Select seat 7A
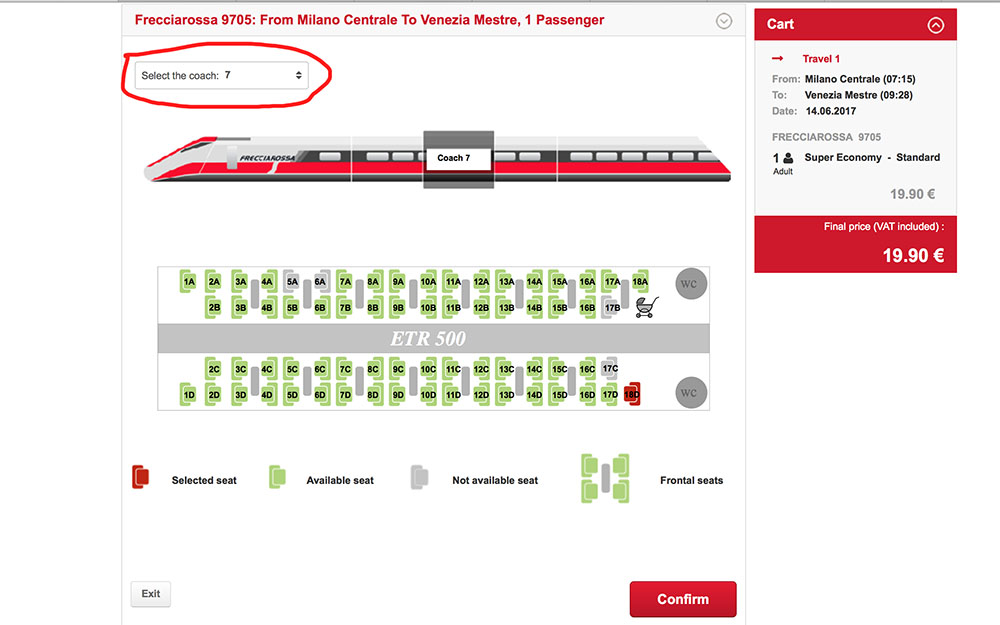 (345, 281)
